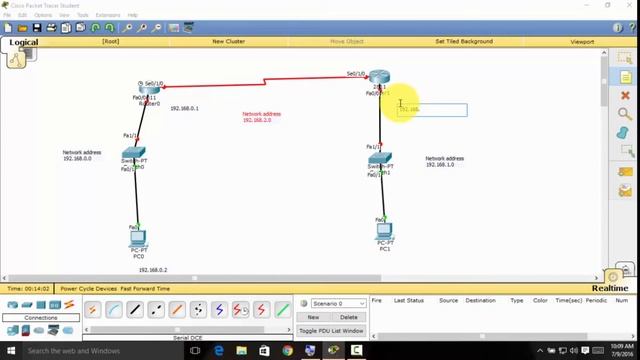Choose the Resize Shape tool
Screen dimensions: 640x360
click(626, 151)
